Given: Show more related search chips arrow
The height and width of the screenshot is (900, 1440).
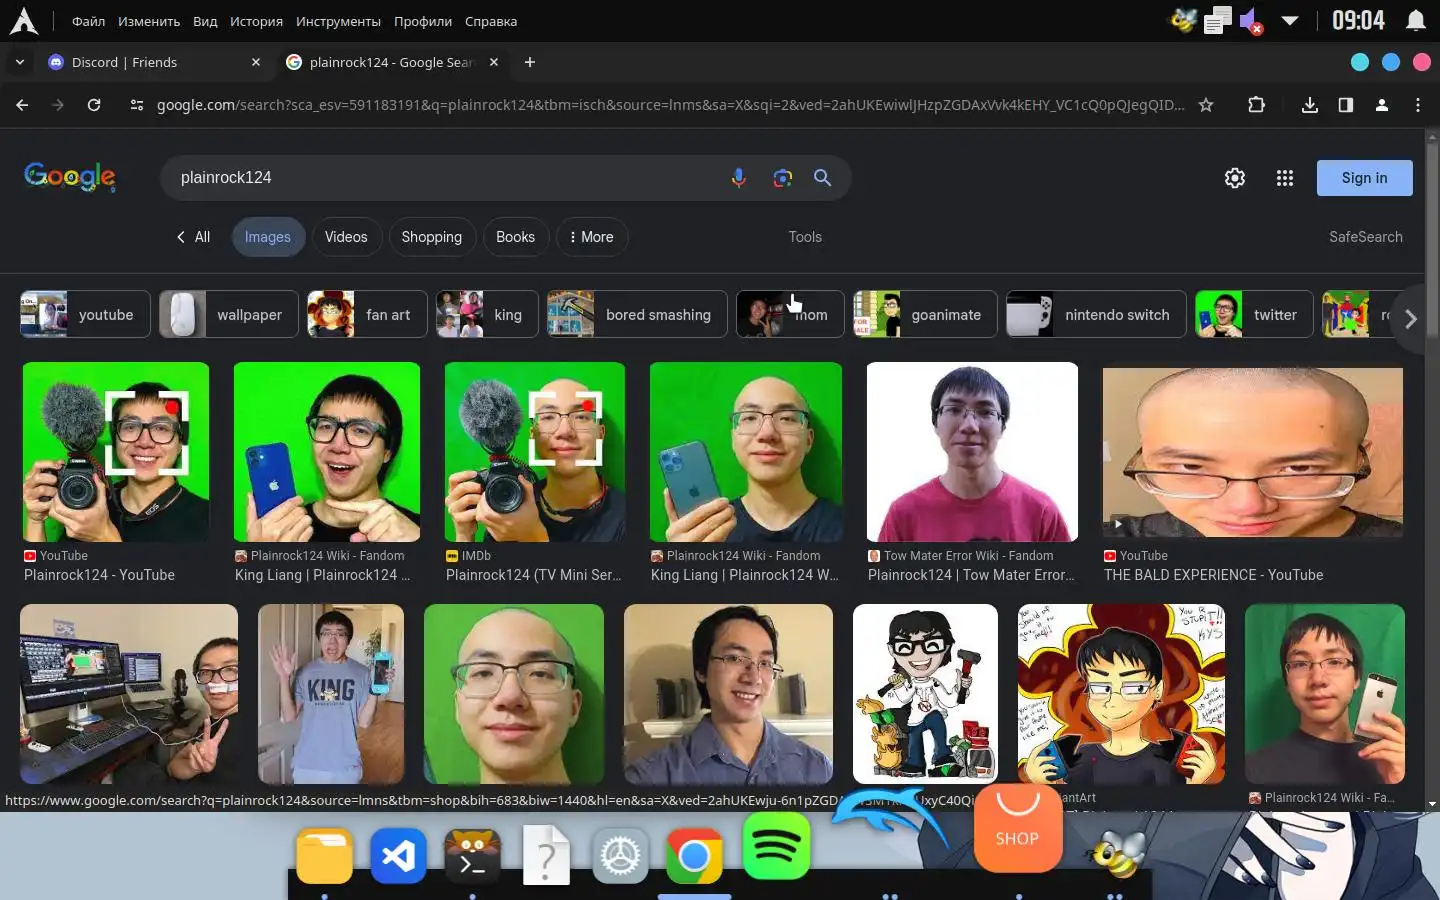Looking at the screenshot, I should [1410, 319].
